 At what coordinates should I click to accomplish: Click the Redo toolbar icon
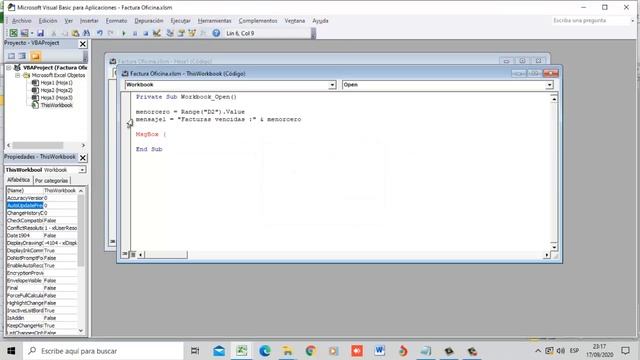tap(111, 33)
